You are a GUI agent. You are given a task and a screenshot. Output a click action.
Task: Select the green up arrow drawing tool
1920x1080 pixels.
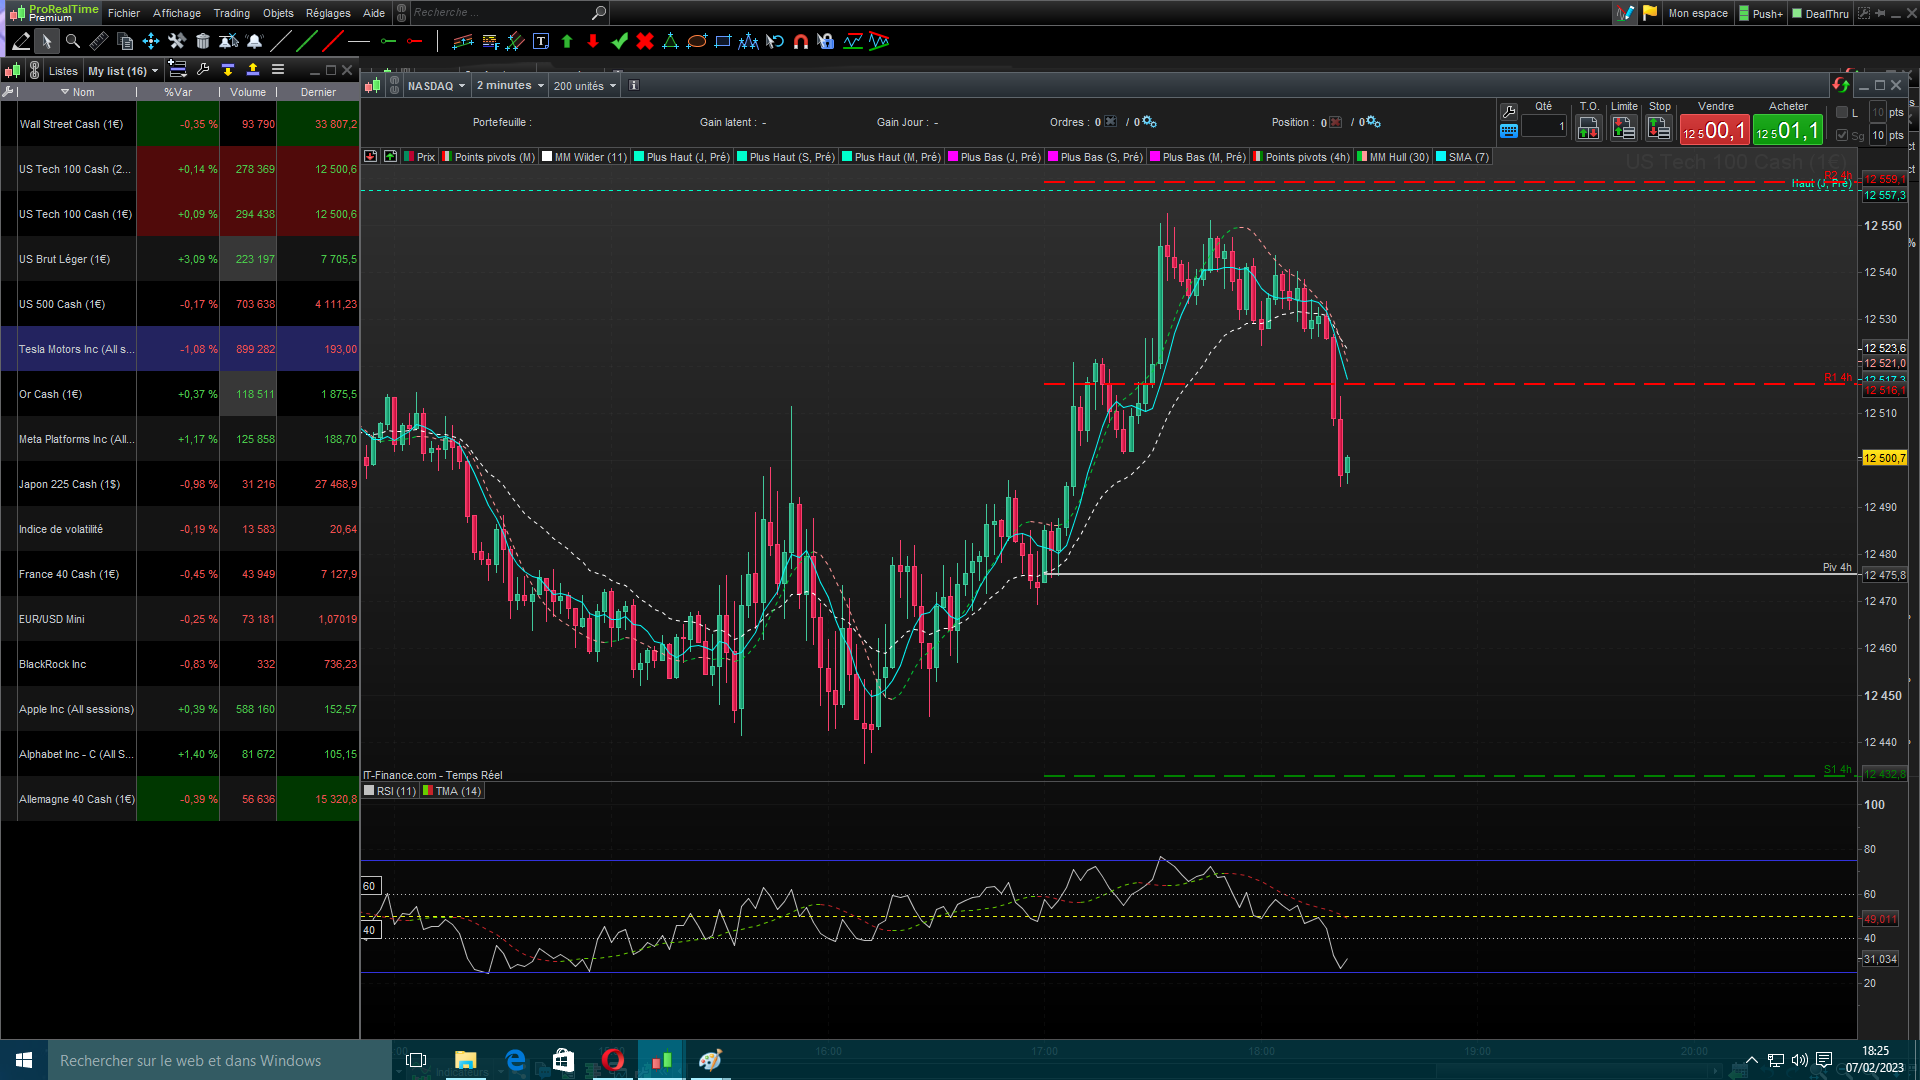[567, 41]
